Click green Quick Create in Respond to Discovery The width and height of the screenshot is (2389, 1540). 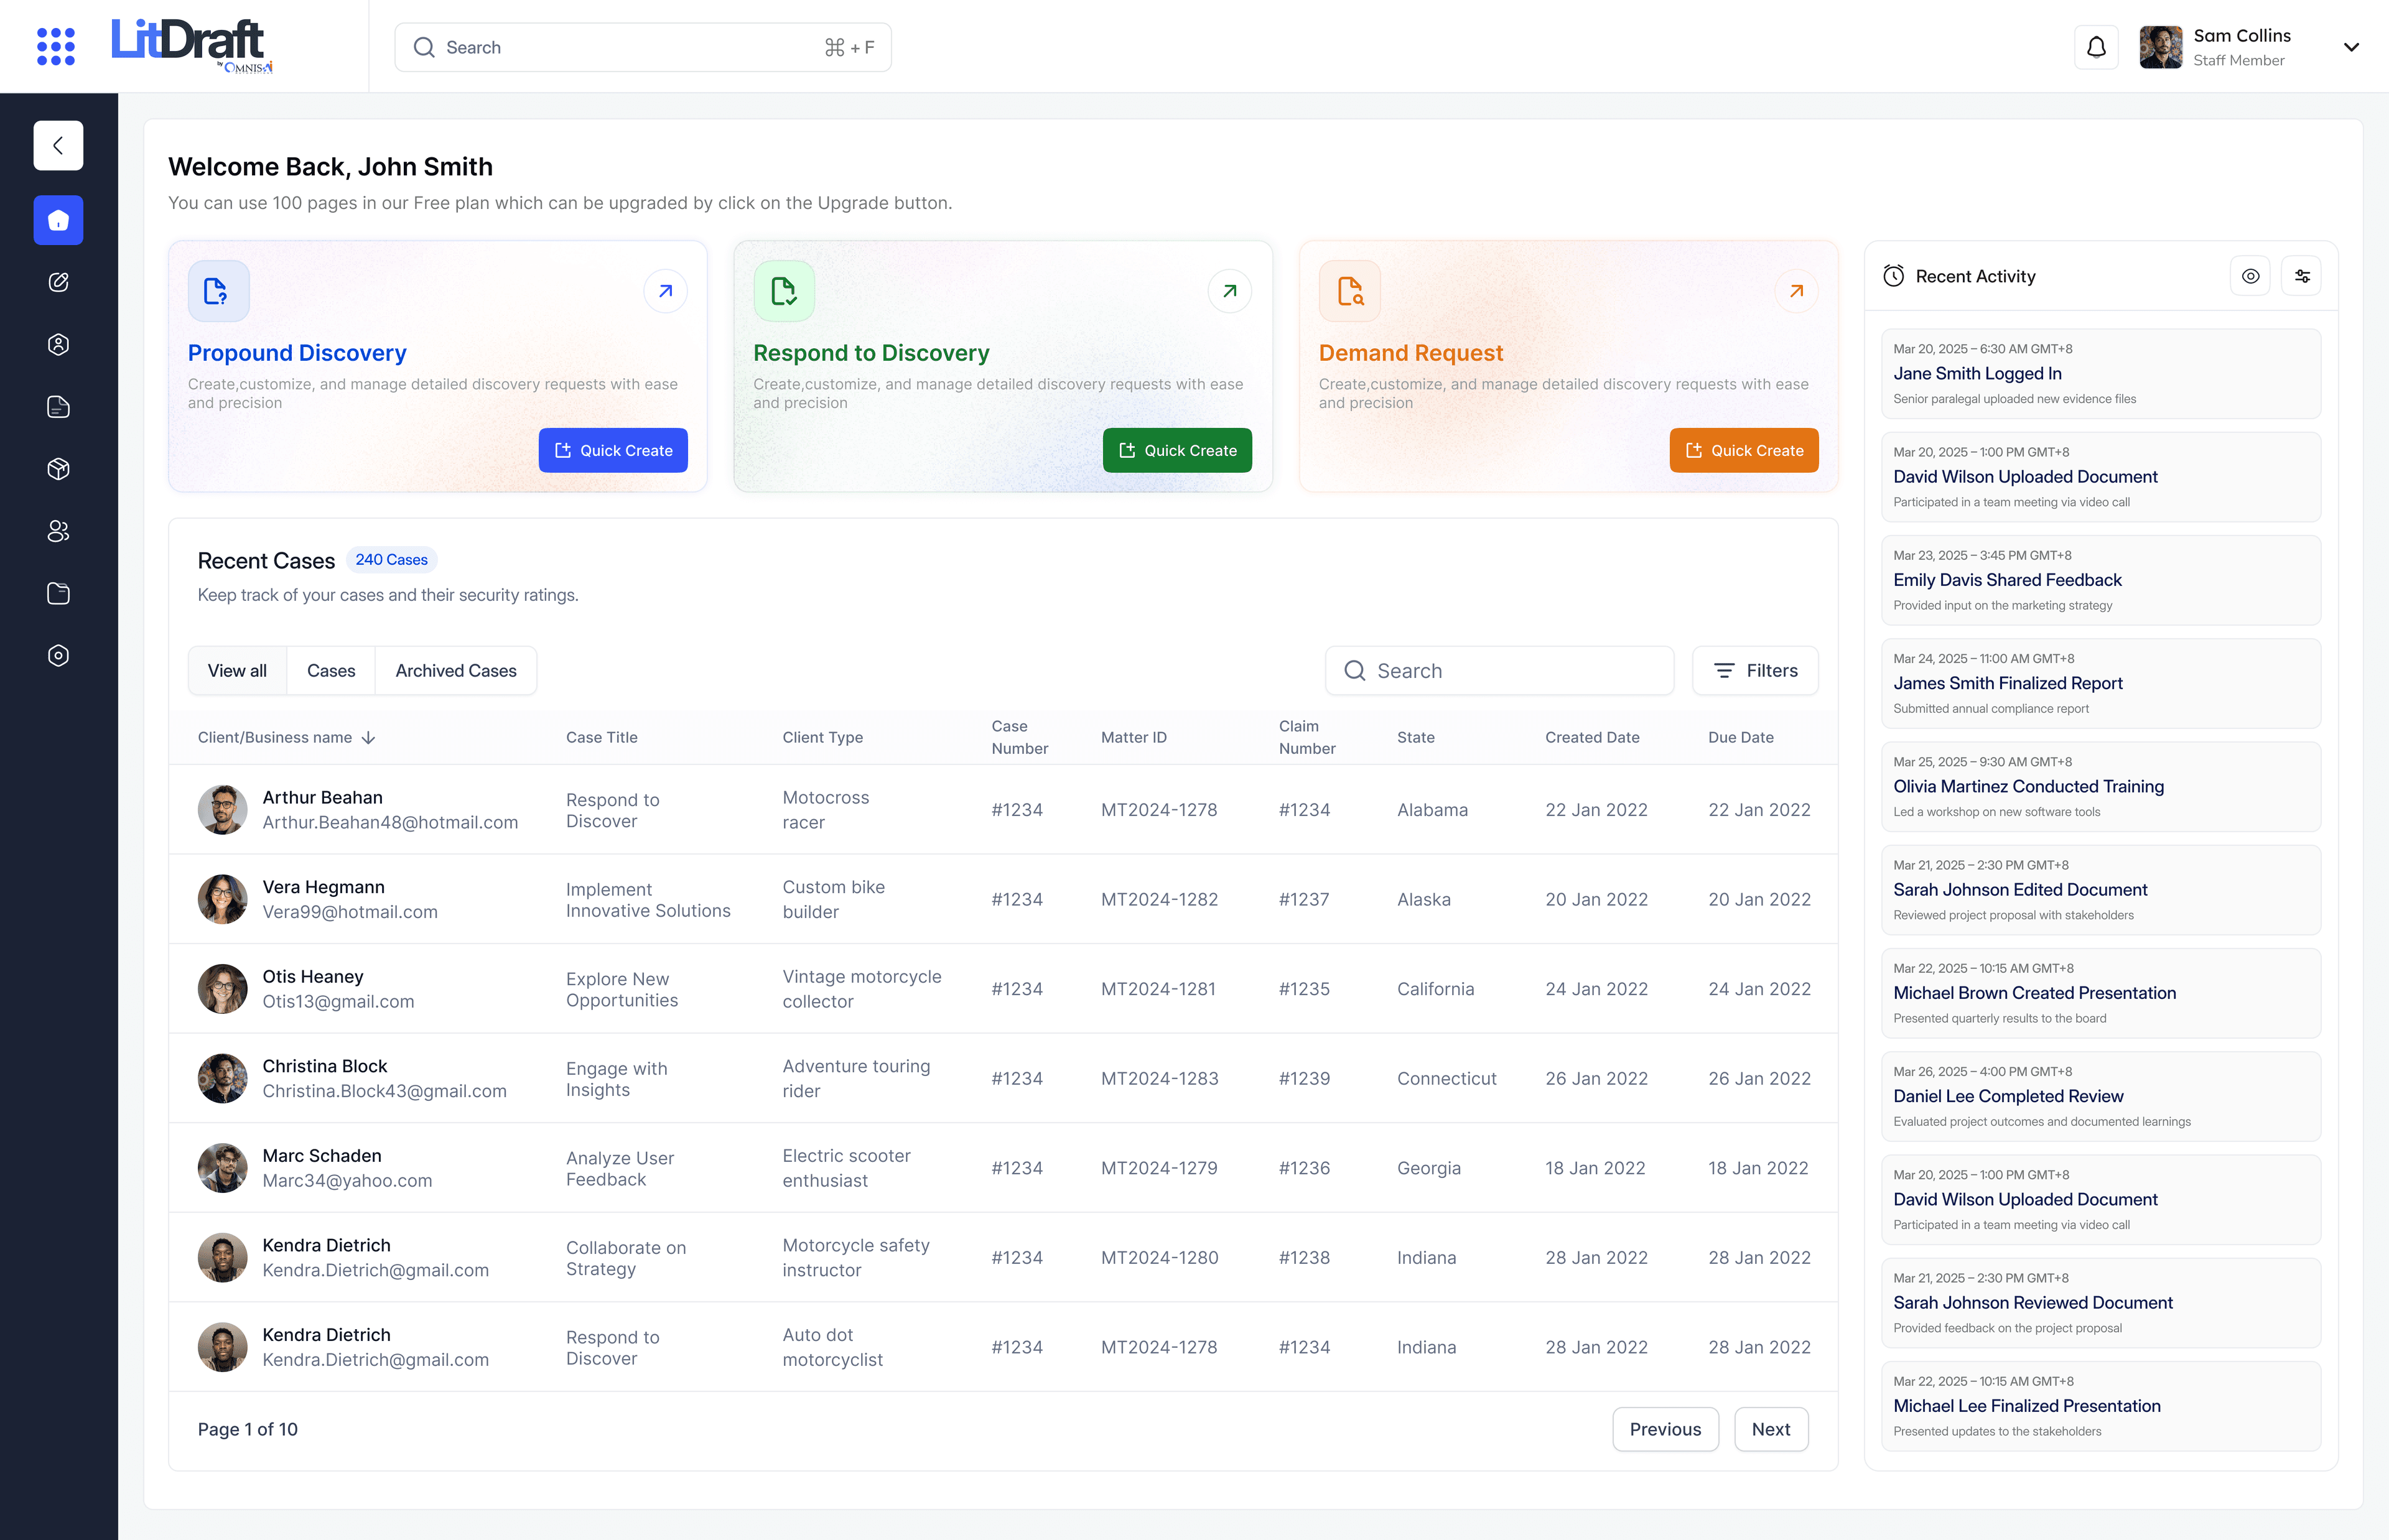click(1177, 451)
